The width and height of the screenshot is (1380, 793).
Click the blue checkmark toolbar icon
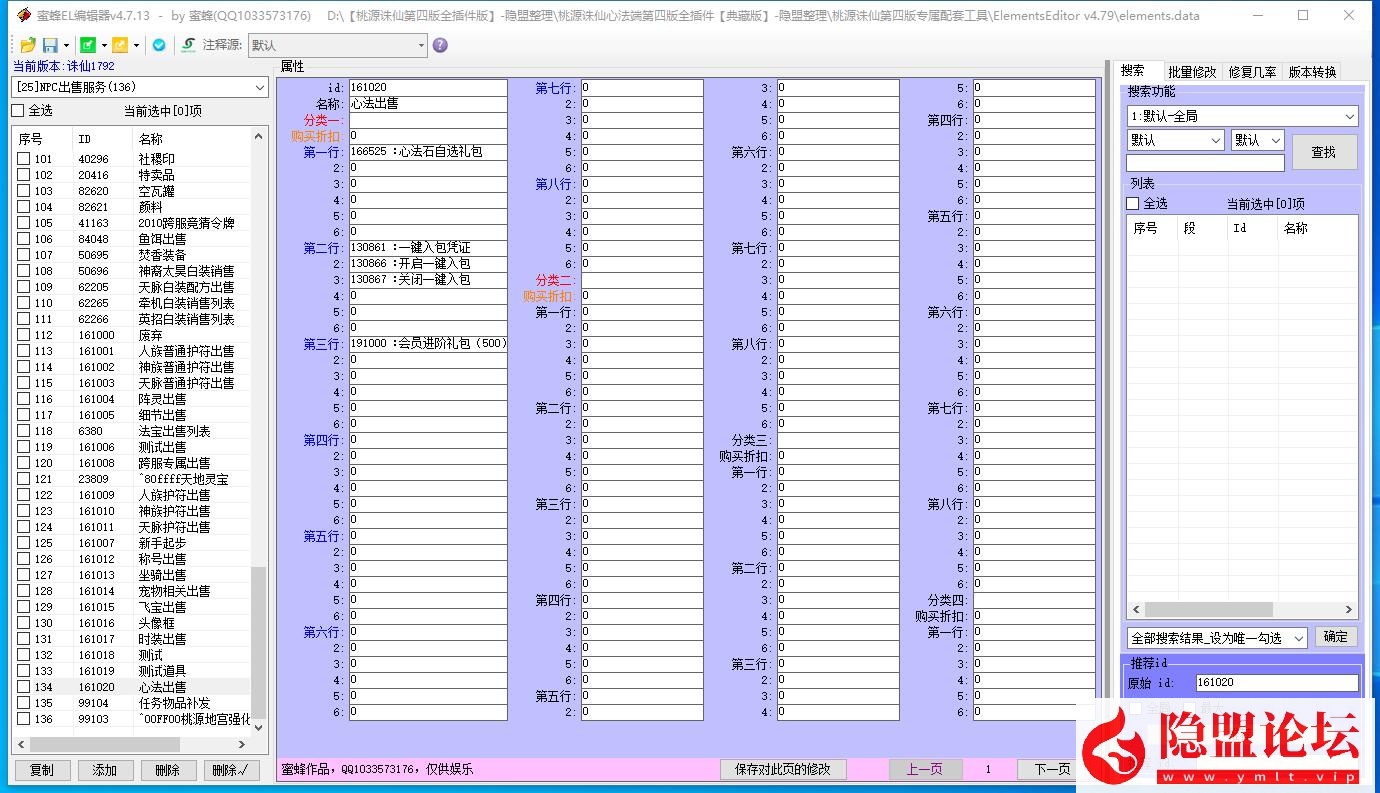point(159,45)
